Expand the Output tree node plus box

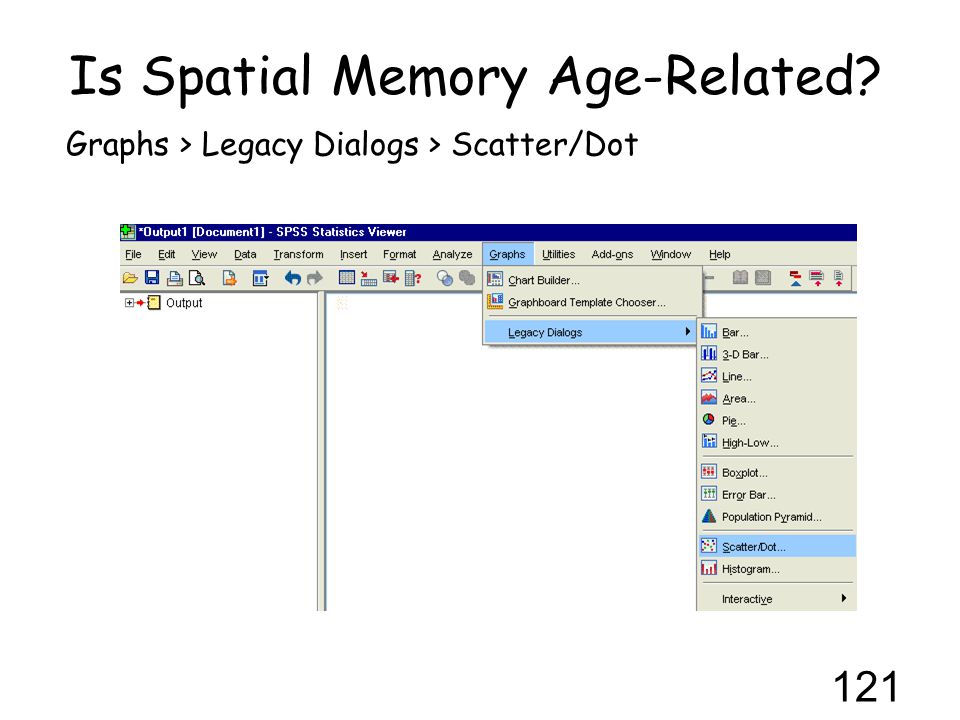tap(129, 302)
